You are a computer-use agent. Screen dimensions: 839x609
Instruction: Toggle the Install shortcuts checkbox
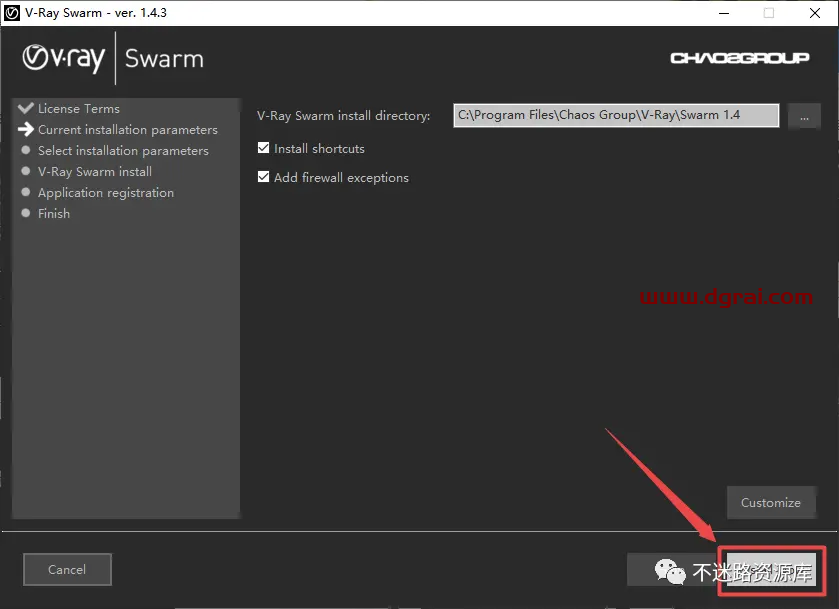click(x=263, y=148)
